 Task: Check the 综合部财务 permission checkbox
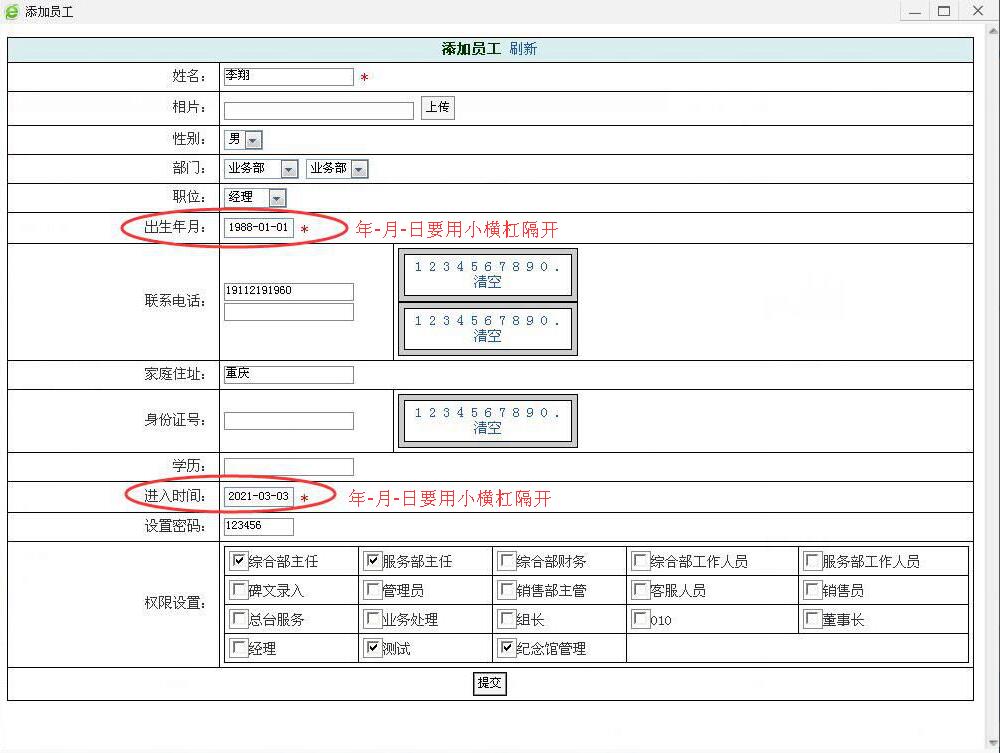point(507,561)
